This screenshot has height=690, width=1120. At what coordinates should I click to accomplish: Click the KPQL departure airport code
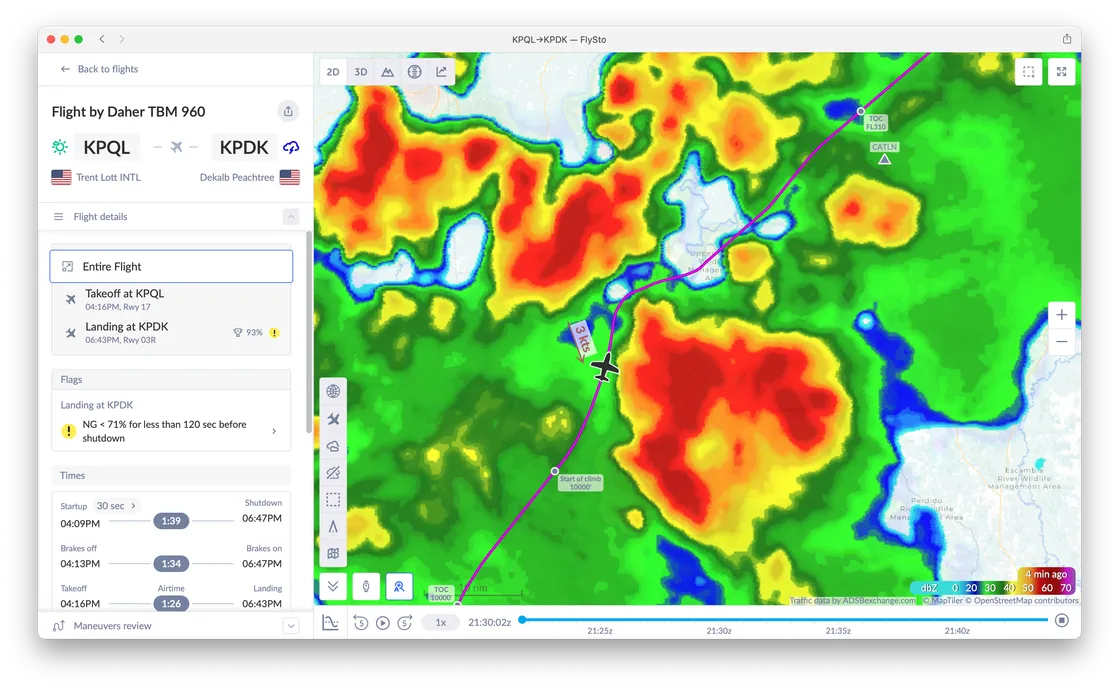(106, 147)
